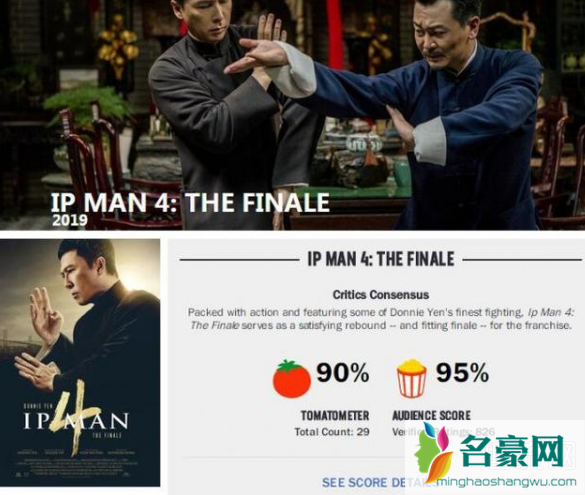Click the red tomato Tomatometer icon
The image size is (585, 495).
pos(291,379)
